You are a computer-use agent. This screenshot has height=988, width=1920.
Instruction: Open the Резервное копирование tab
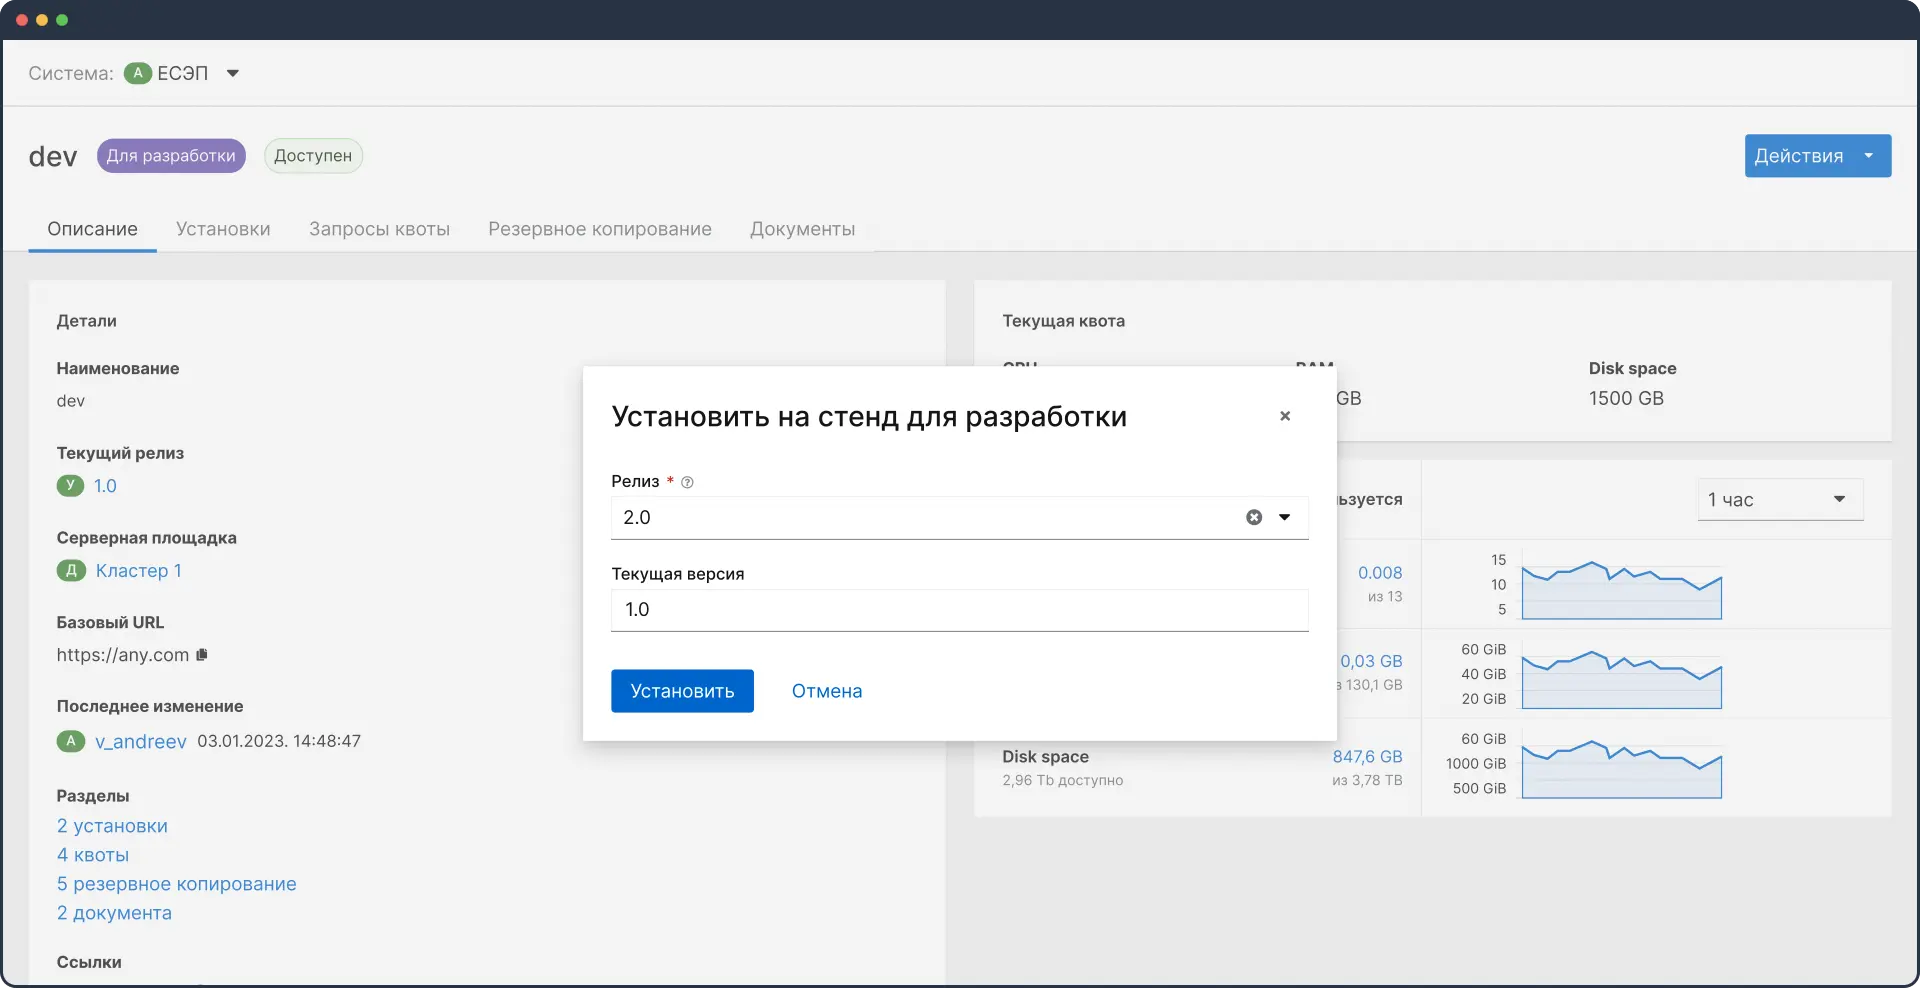coord(600,229)
